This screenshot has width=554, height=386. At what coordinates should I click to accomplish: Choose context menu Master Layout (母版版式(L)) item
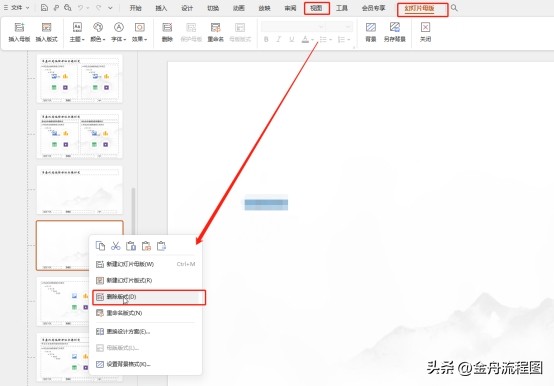coord(146,348)
